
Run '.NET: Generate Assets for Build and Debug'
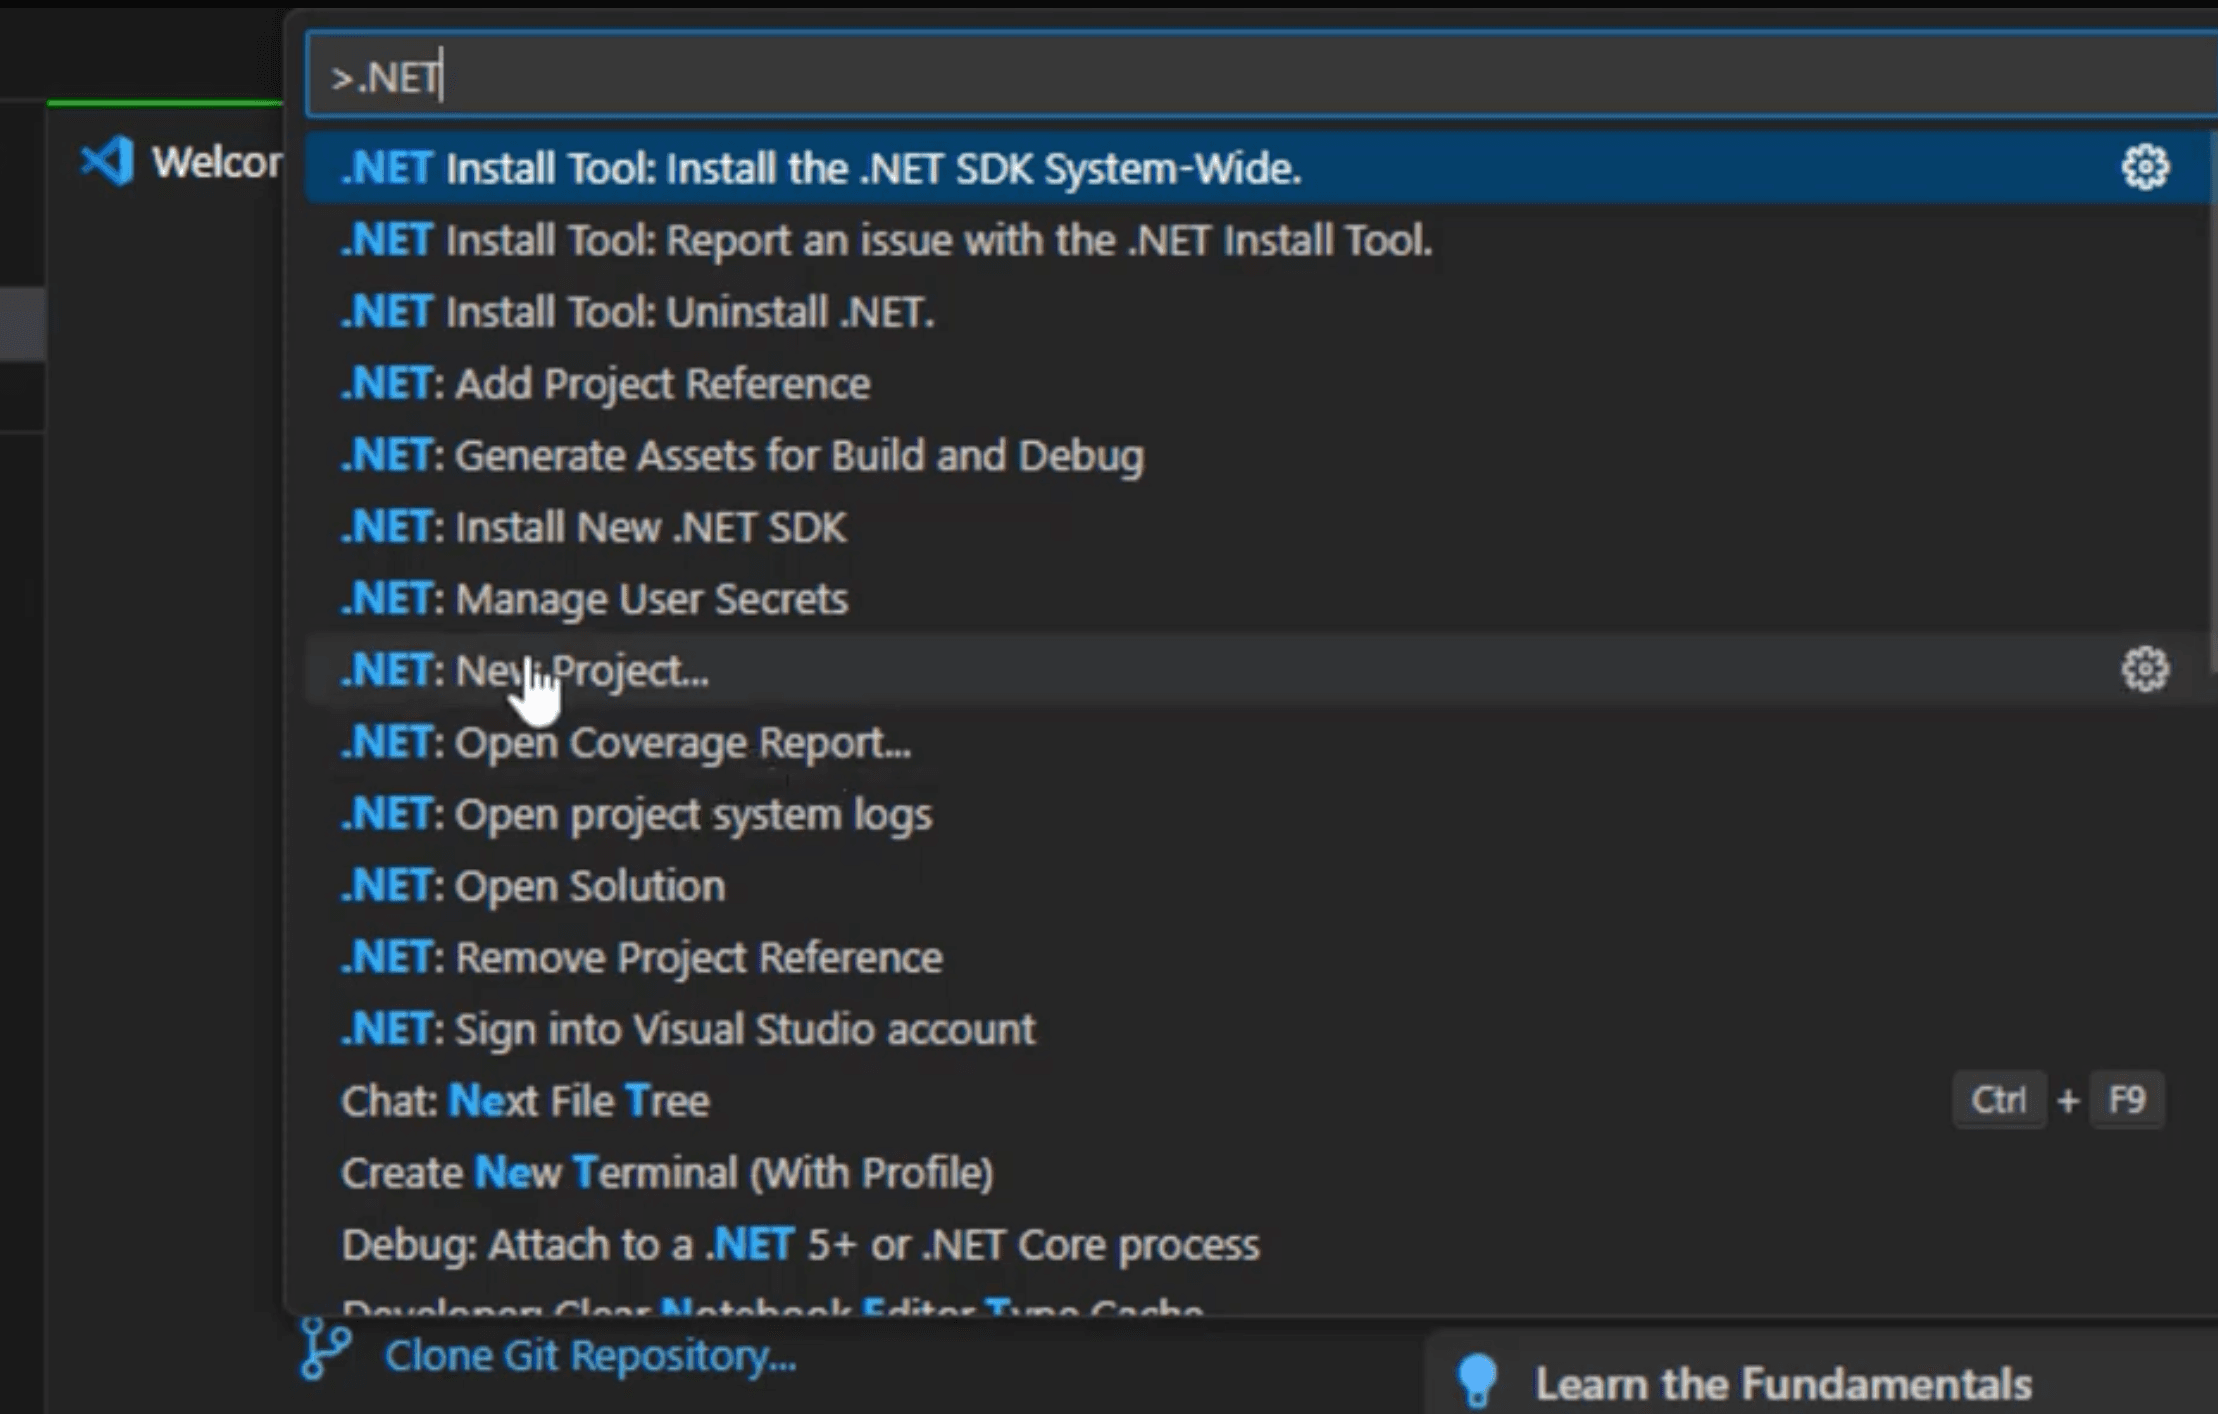coord(742,455)
